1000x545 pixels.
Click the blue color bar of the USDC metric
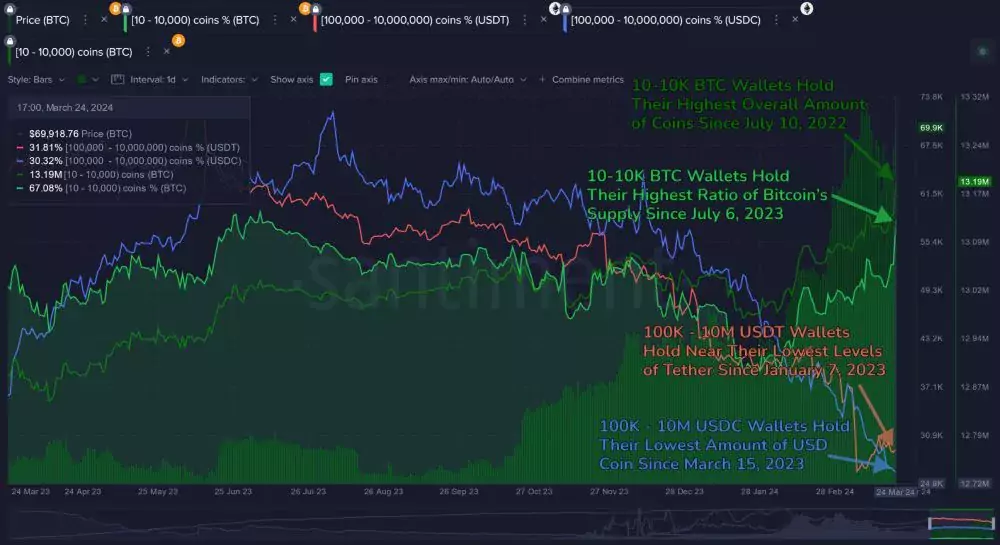565,22
